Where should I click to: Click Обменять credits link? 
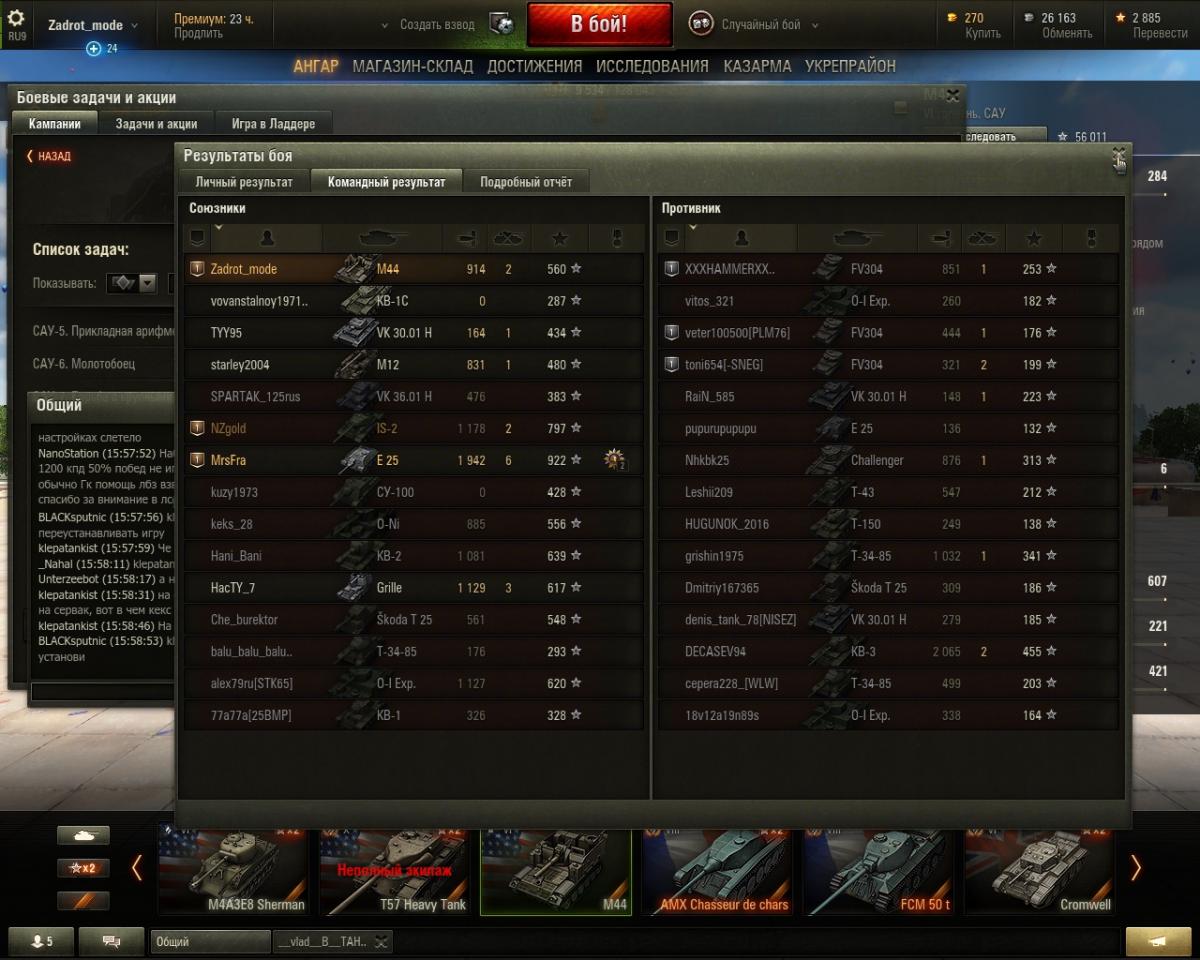[x=1067, y=33]
